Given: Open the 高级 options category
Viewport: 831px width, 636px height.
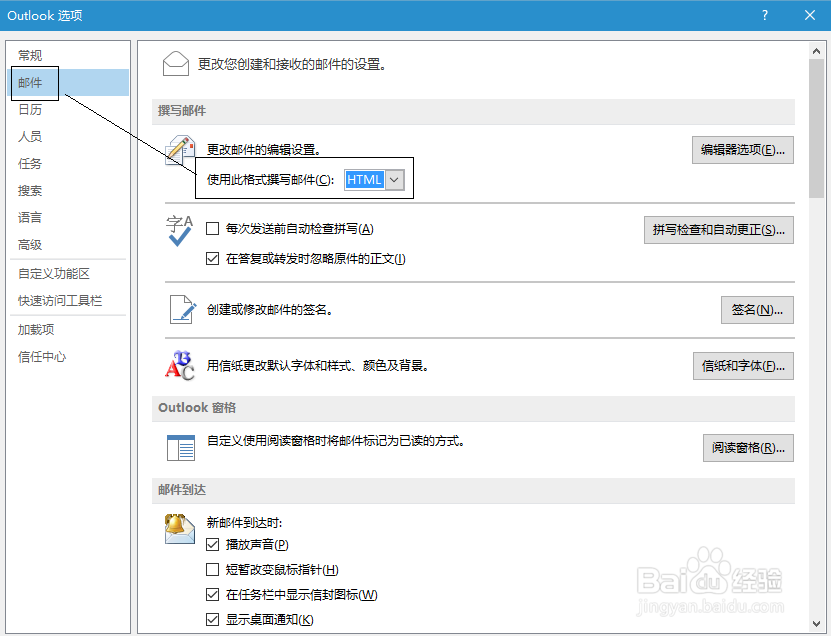Looking at the screenshot, I should pyautogui.click(x=69, y=245).
